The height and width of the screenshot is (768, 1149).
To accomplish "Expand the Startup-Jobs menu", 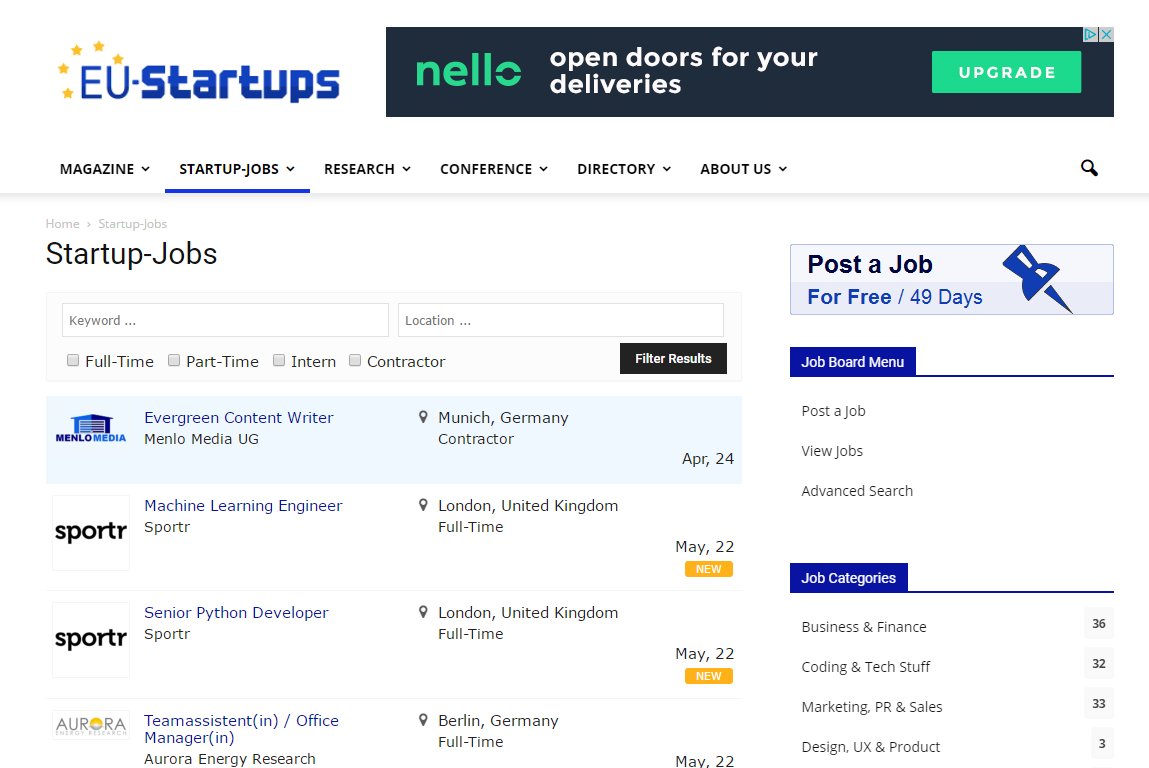I will [237, 169].
